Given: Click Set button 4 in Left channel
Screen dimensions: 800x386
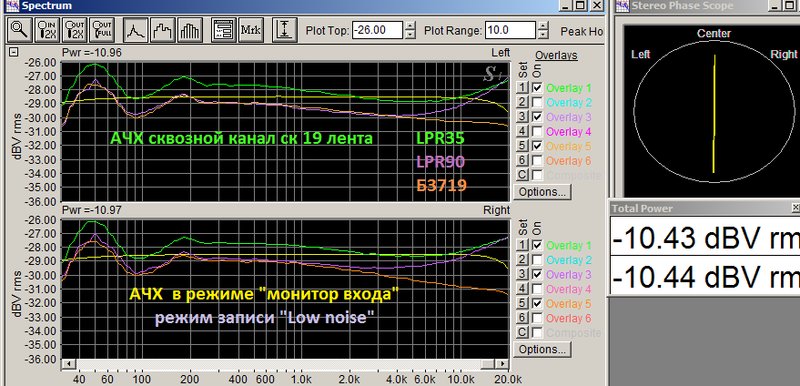Looking at the screenshot, I should (x=521, y=132).
